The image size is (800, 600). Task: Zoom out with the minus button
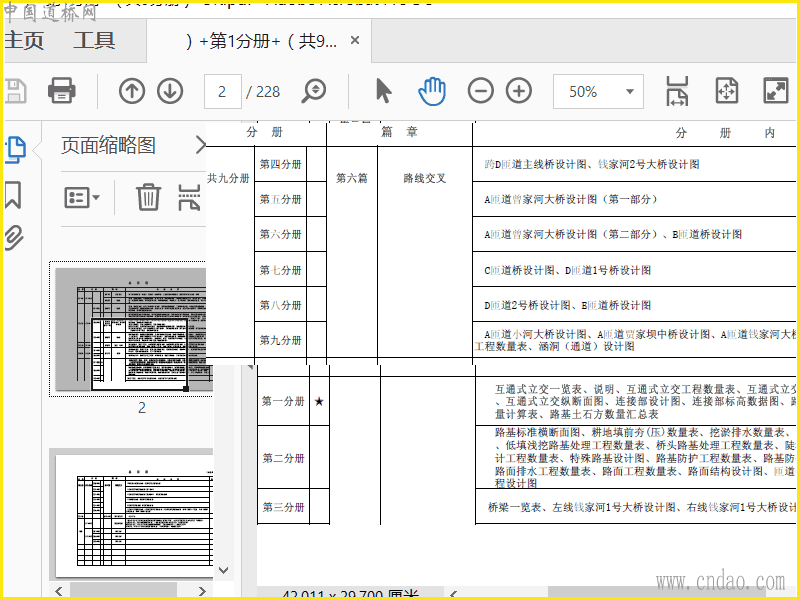480,91
